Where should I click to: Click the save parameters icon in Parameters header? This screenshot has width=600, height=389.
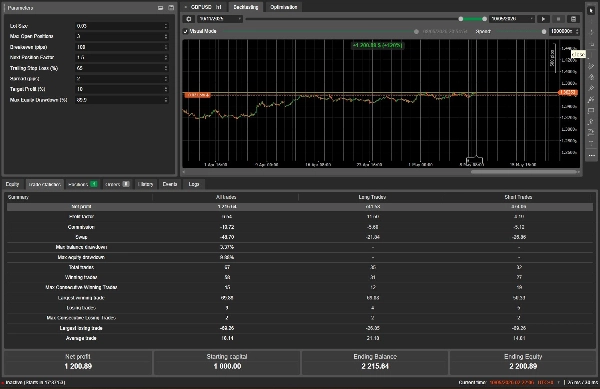(171, 8)
